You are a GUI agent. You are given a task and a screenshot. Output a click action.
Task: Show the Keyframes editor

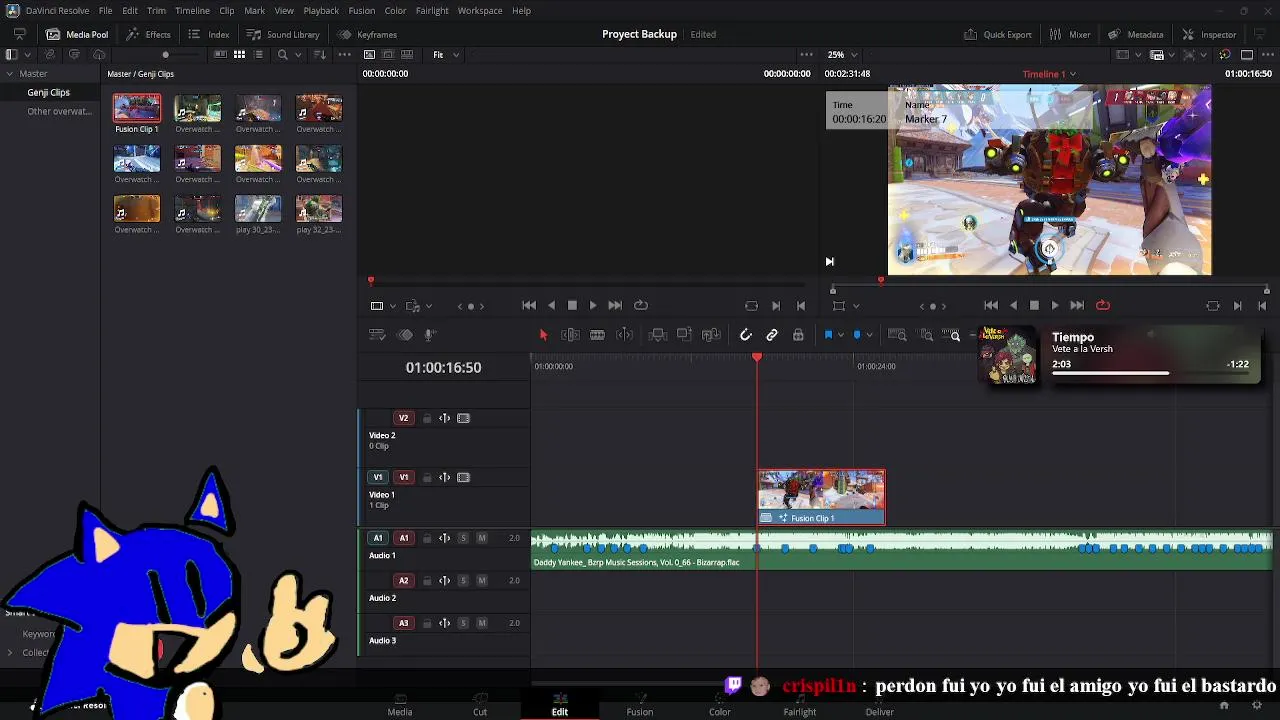(368, 34)
